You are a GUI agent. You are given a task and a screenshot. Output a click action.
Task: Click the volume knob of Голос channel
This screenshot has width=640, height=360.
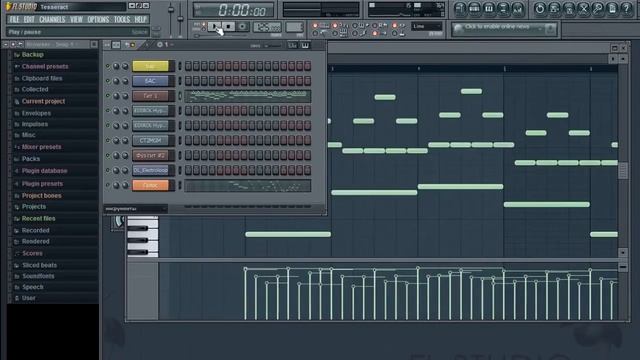click(x=125, y=185)
